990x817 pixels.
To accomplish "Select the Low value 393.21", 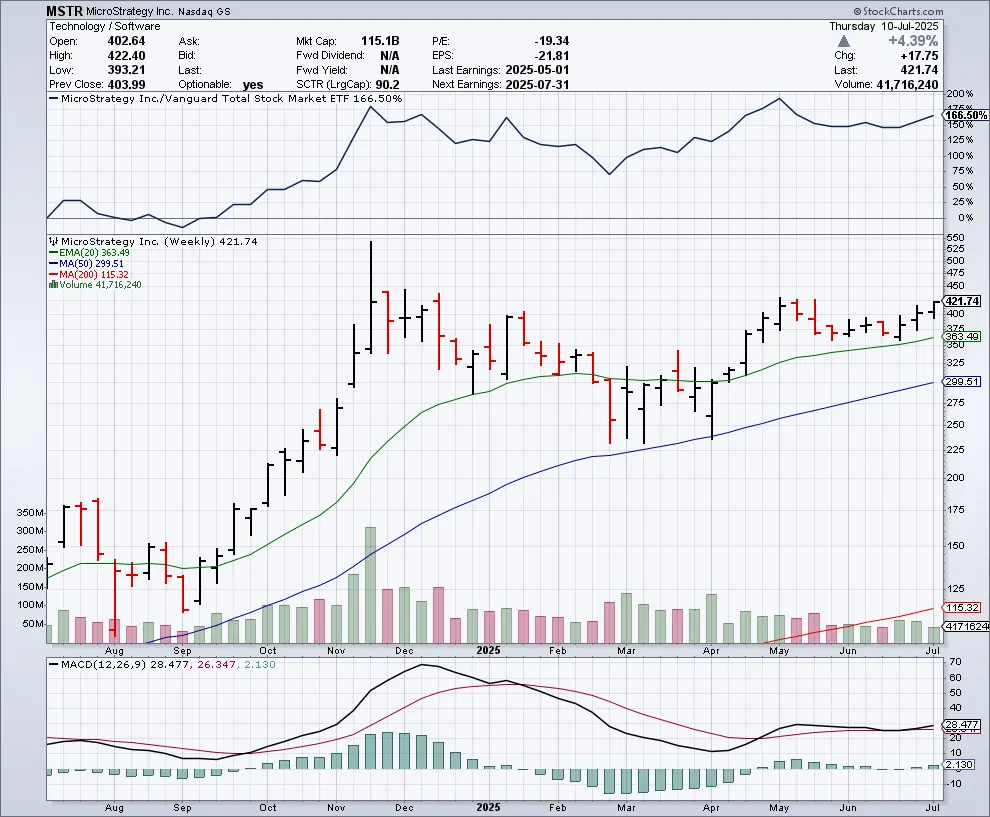I will click(x=126, y=70).
